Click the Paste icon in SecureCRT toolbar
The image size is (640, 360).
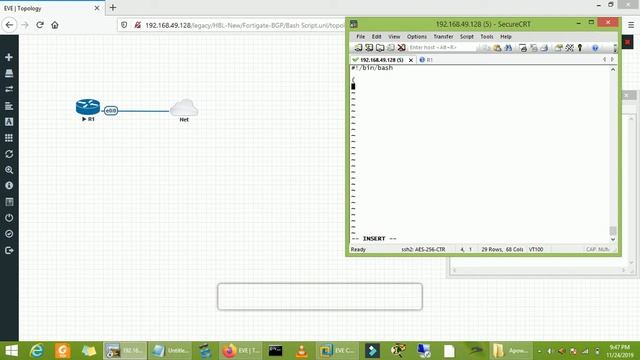(497, 48)
